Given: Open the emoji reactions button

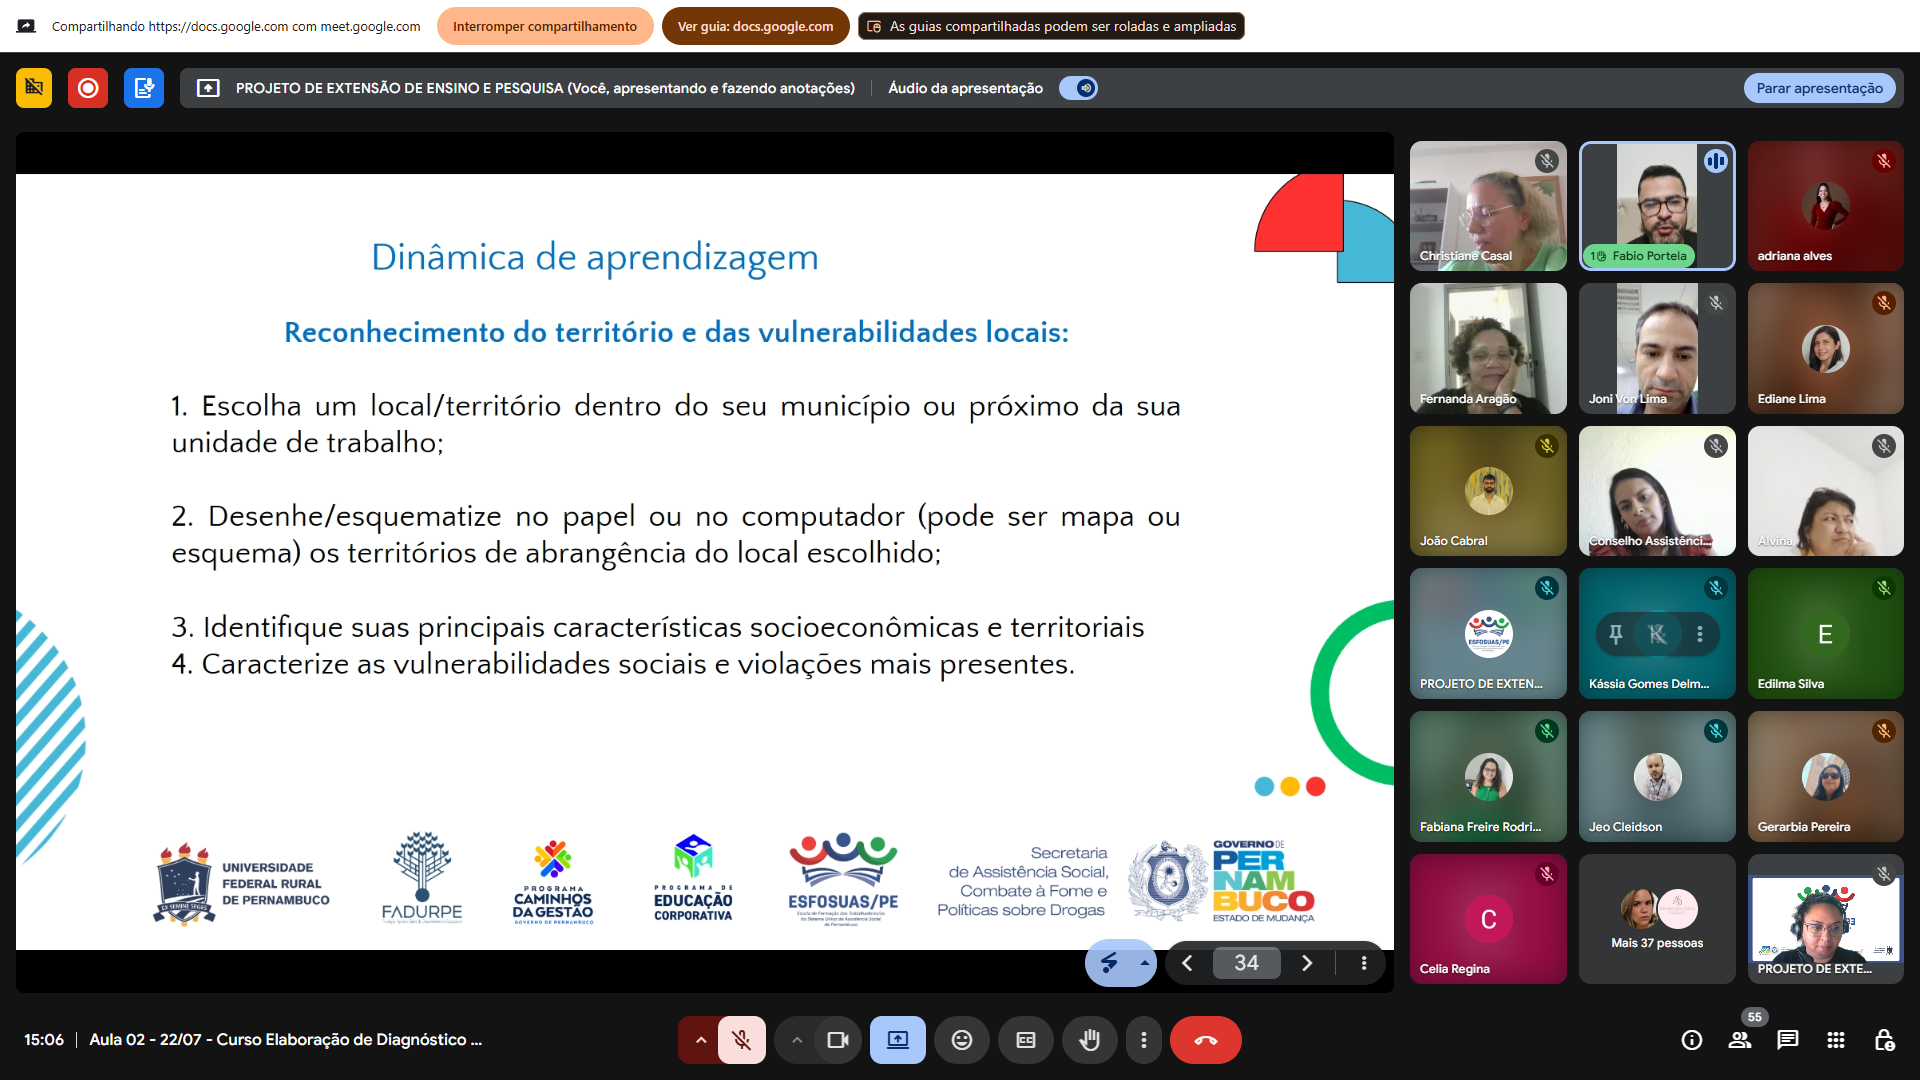Looking at the screenshot, I should click(x=961, y=1040).
